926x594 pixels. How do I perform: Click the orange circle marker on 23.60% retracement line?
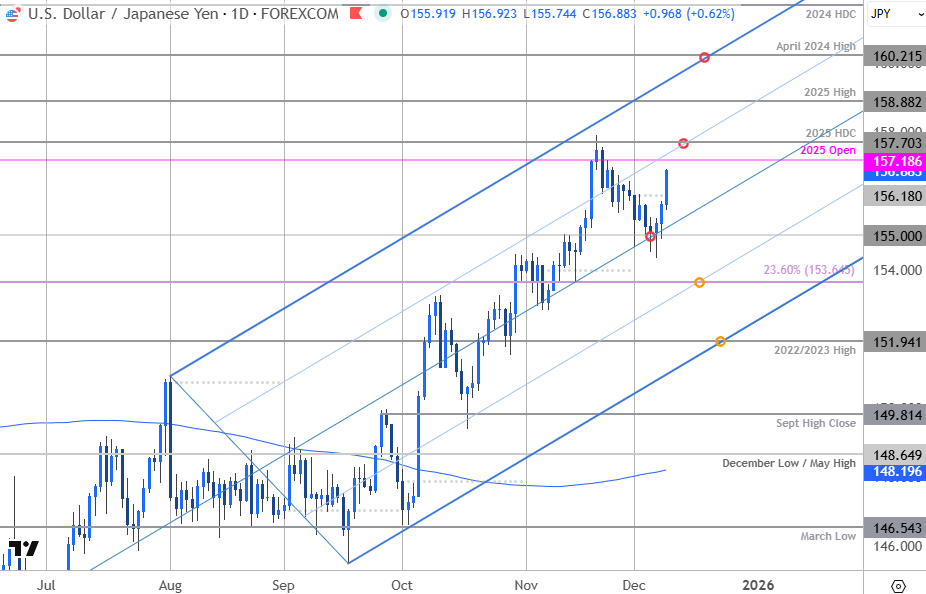point(698,281)
